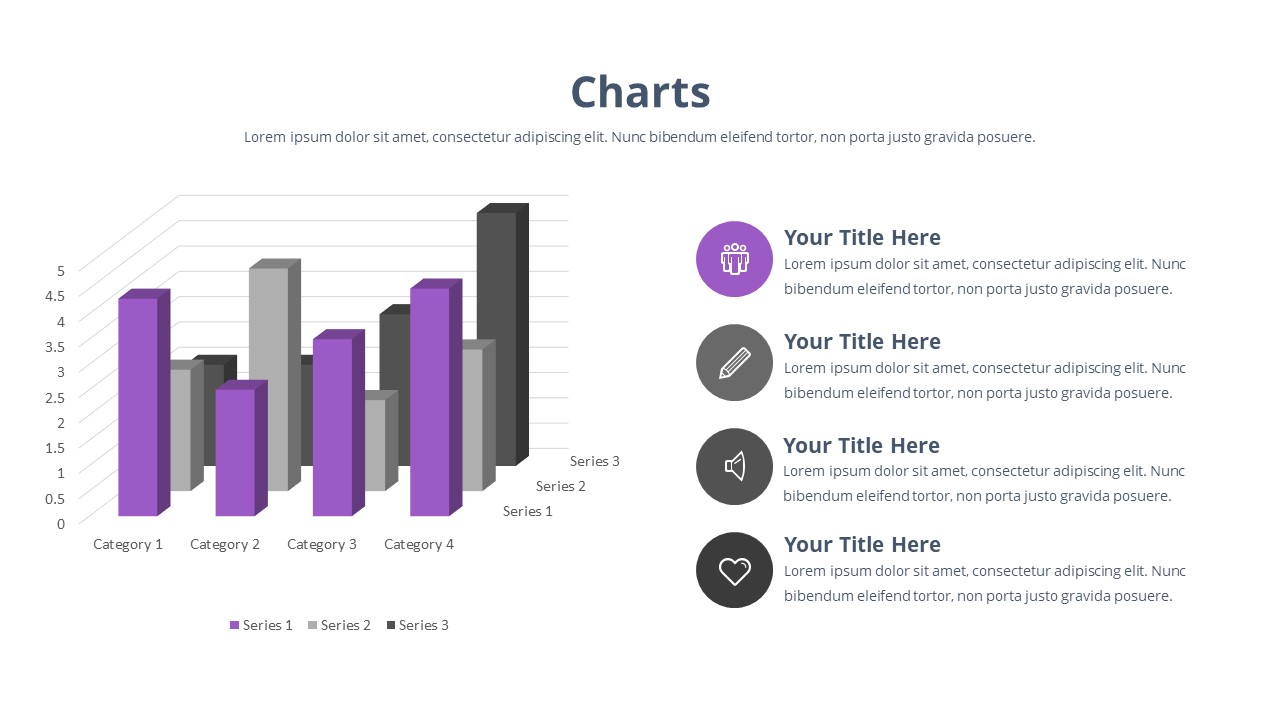
Task: Click the megaphone speaker icon
Action: click(x=734, y=466)
